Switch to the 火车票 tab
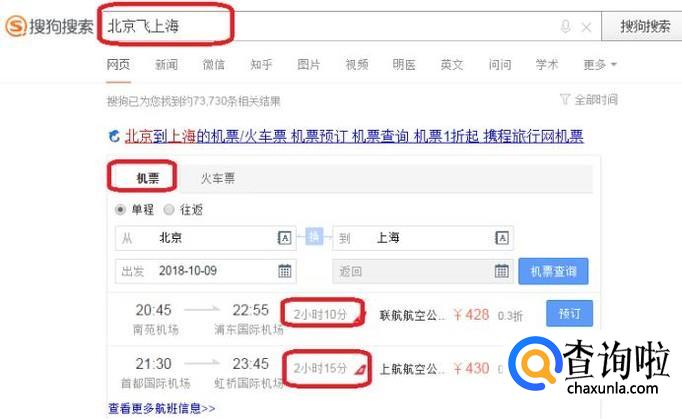Viewport: 682px width, 419px height. pos(217,178)
